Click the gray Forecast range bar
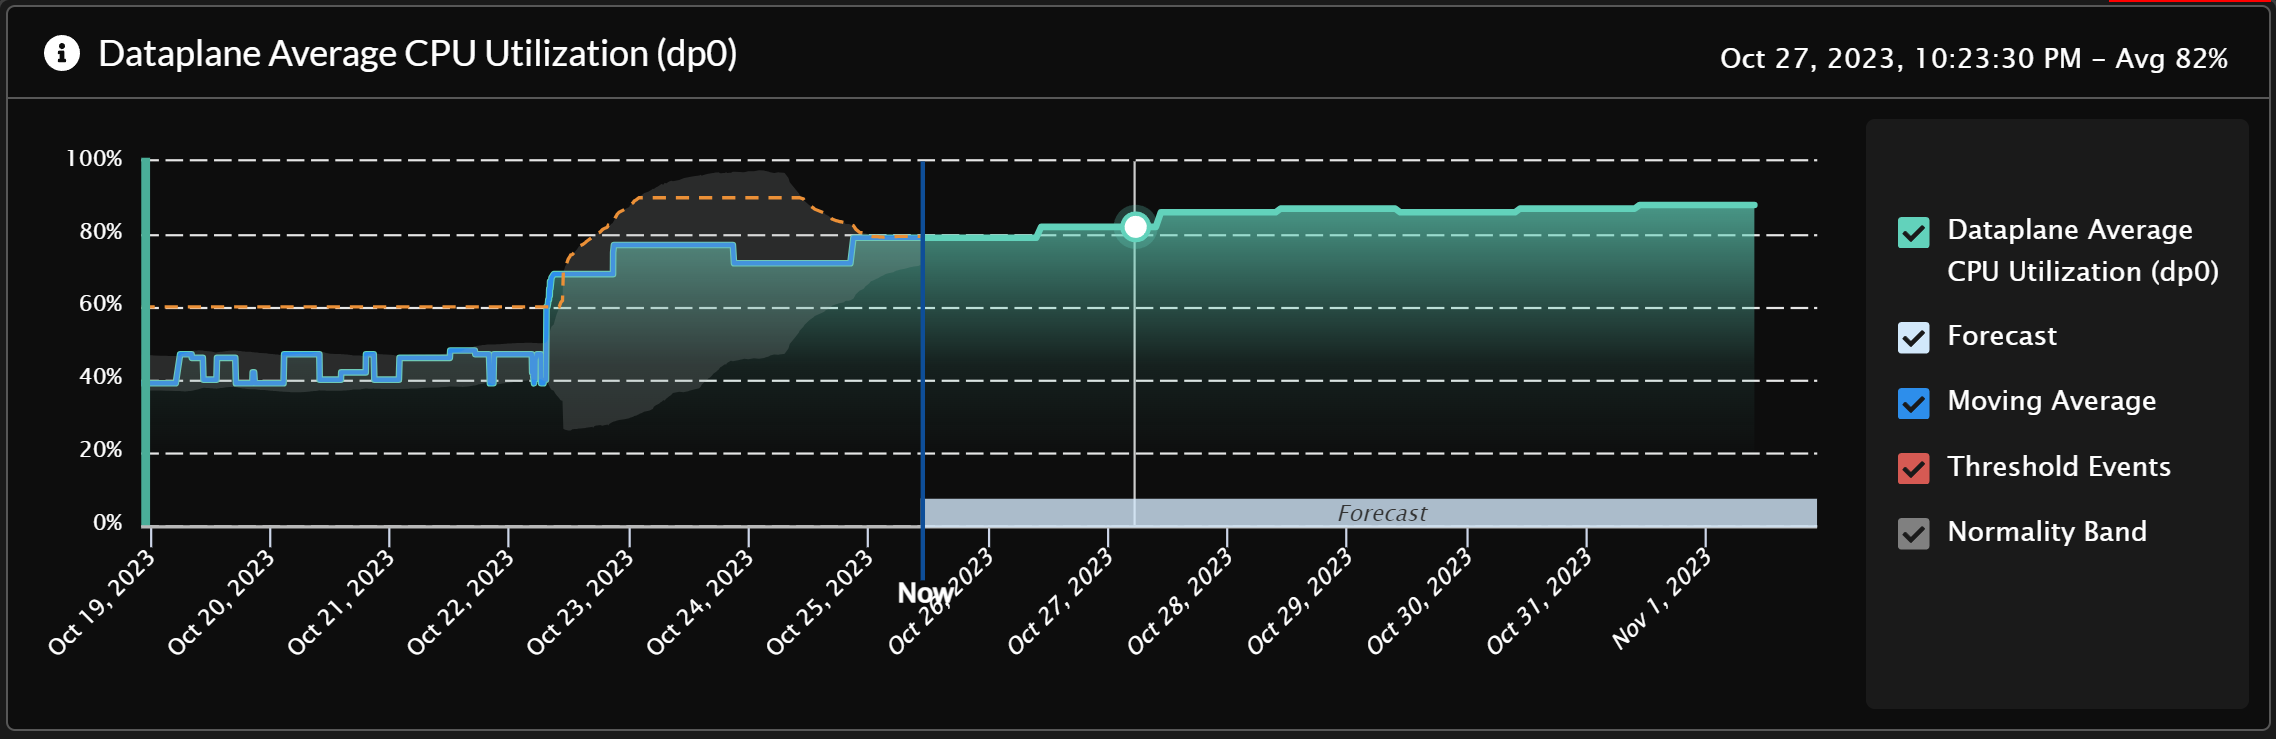The height and width of the screenshot is (739, 2276). [1380, 513]
